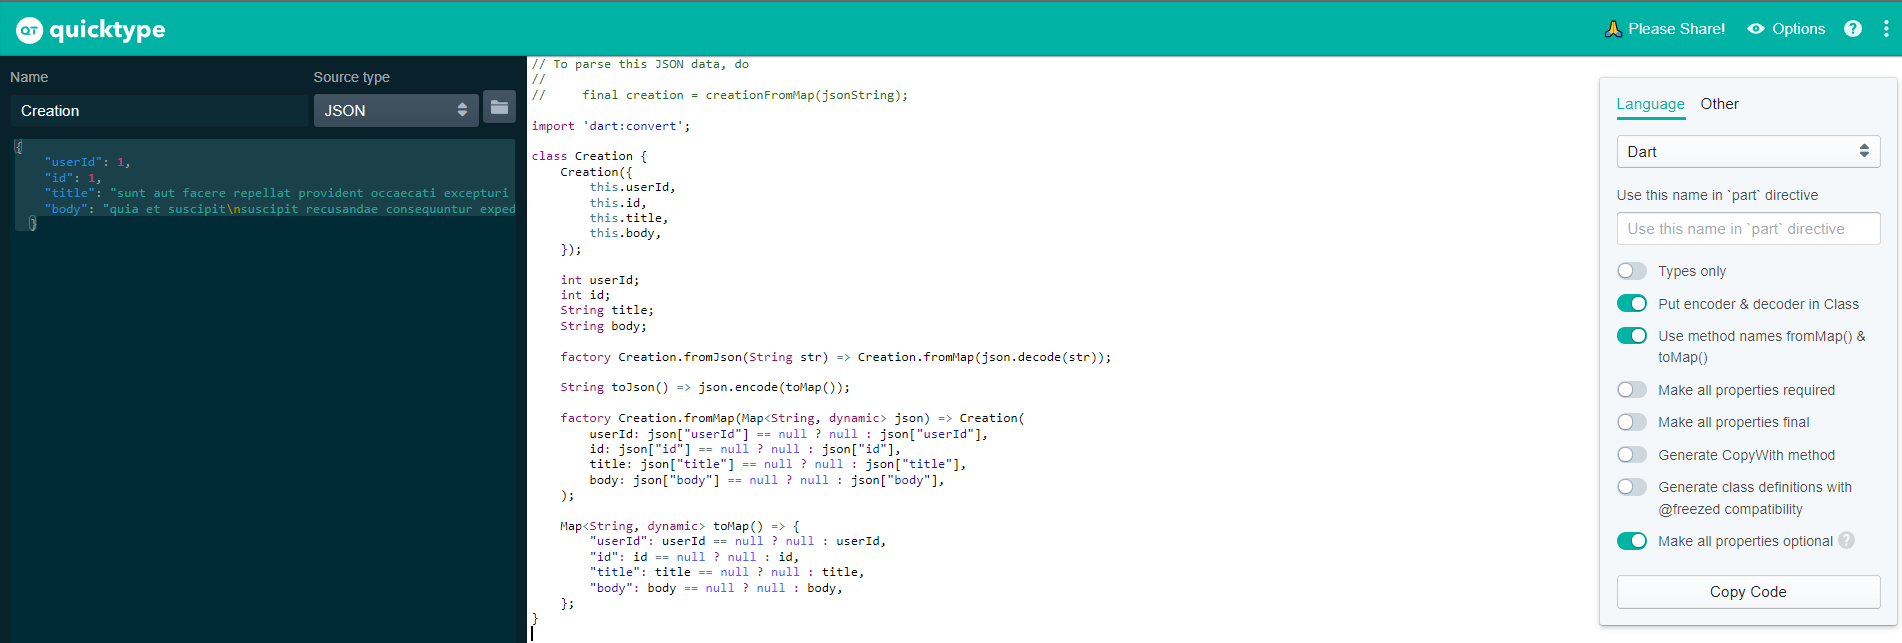This screenshot has width=1902, height=643.
Task: Switch to the Language tab
Action: (x=1650, y=104)
